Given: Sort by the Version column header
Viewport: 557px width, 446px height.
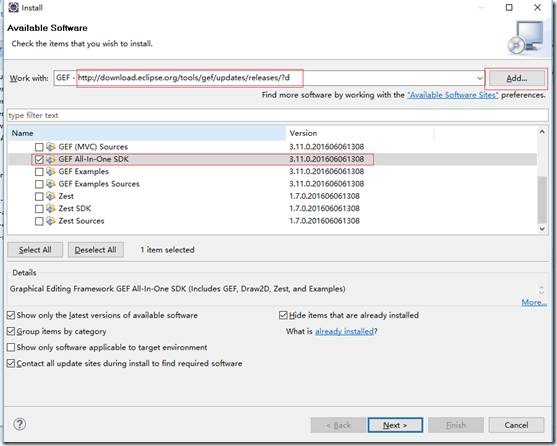Looking at the screenshot, I should [x=360, y=133].
